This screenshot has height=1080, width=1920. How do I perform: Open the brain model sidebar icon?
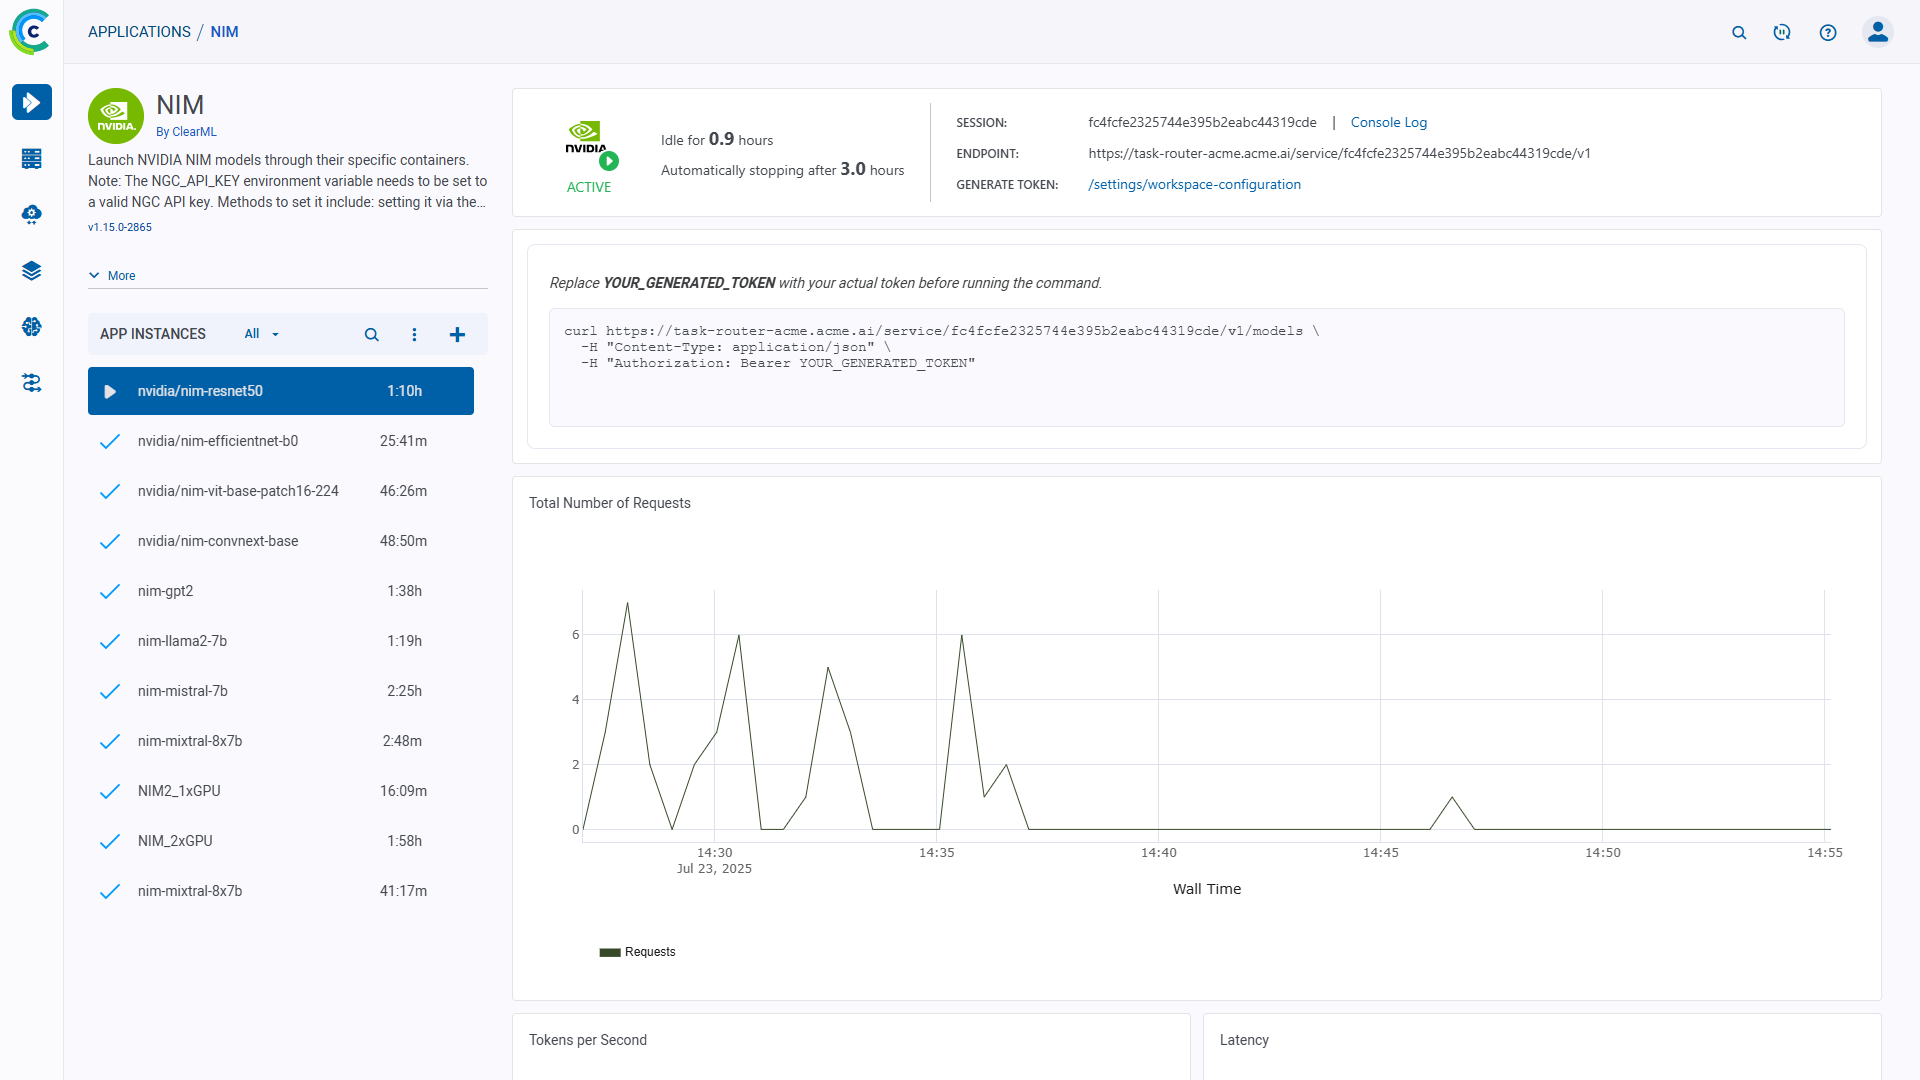(32, 327)
